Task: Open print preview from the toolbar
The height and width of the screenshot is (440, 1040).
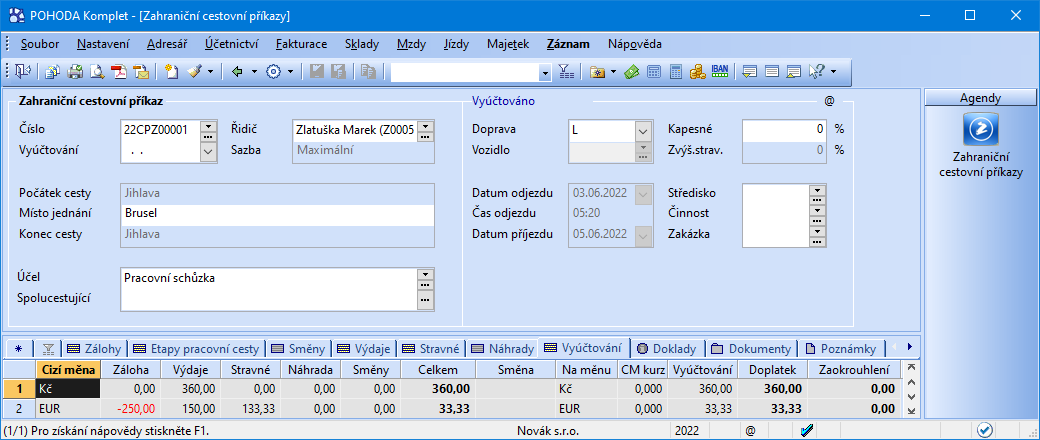Action: pyautogui.click(x=97, y=72)
